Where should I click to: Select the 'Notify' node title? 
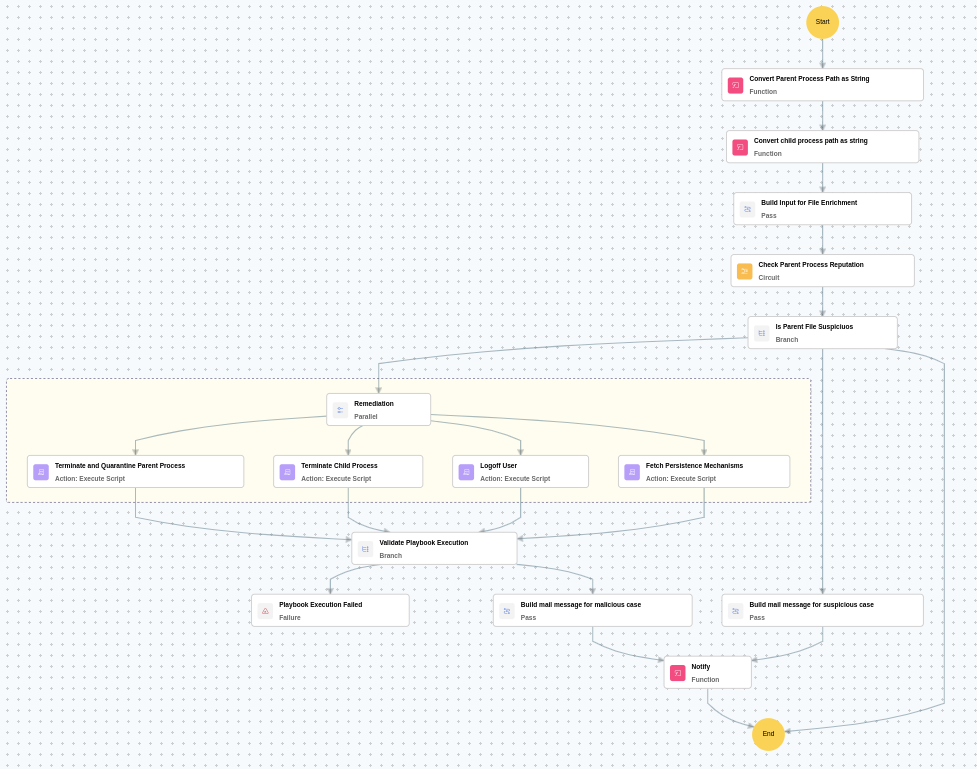(x=700, y=667)
